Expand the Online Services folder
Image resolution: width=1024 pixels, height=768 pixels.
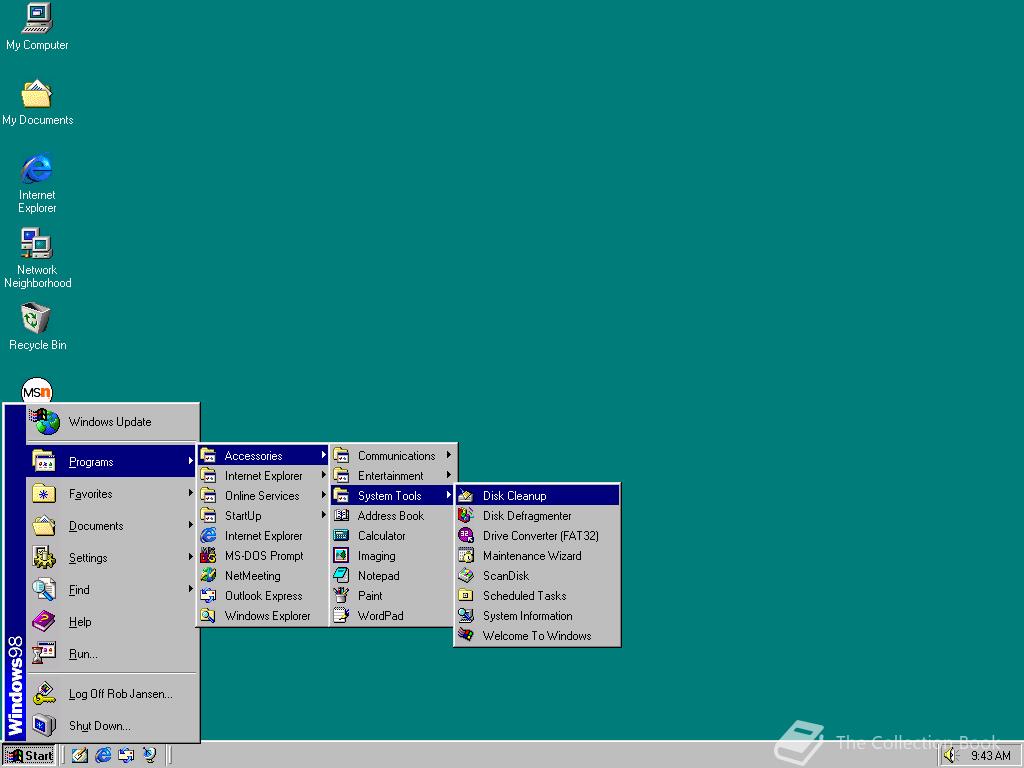263,496
